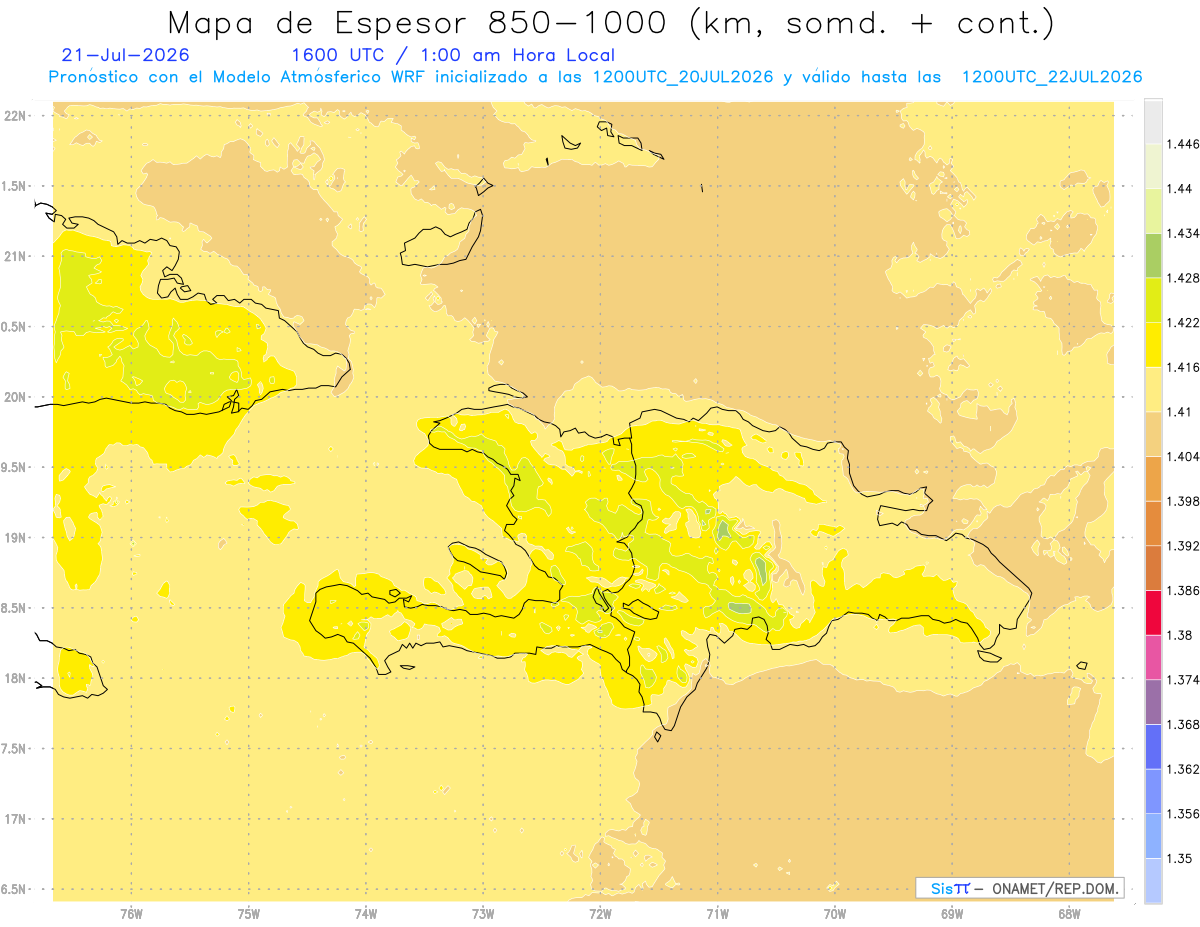This screenshot has width=1200, height=927.
Task: Click the latitude label "21N"
Action: coord(17,256)
